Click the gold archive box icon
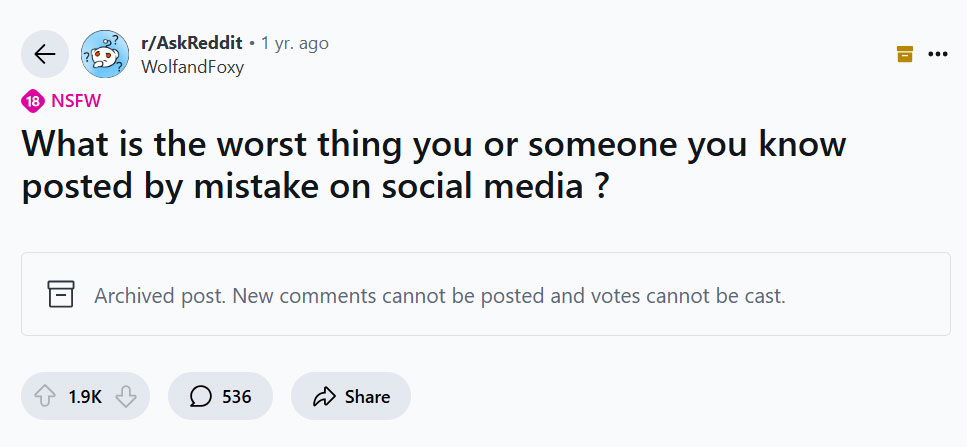 coord(905,54)
